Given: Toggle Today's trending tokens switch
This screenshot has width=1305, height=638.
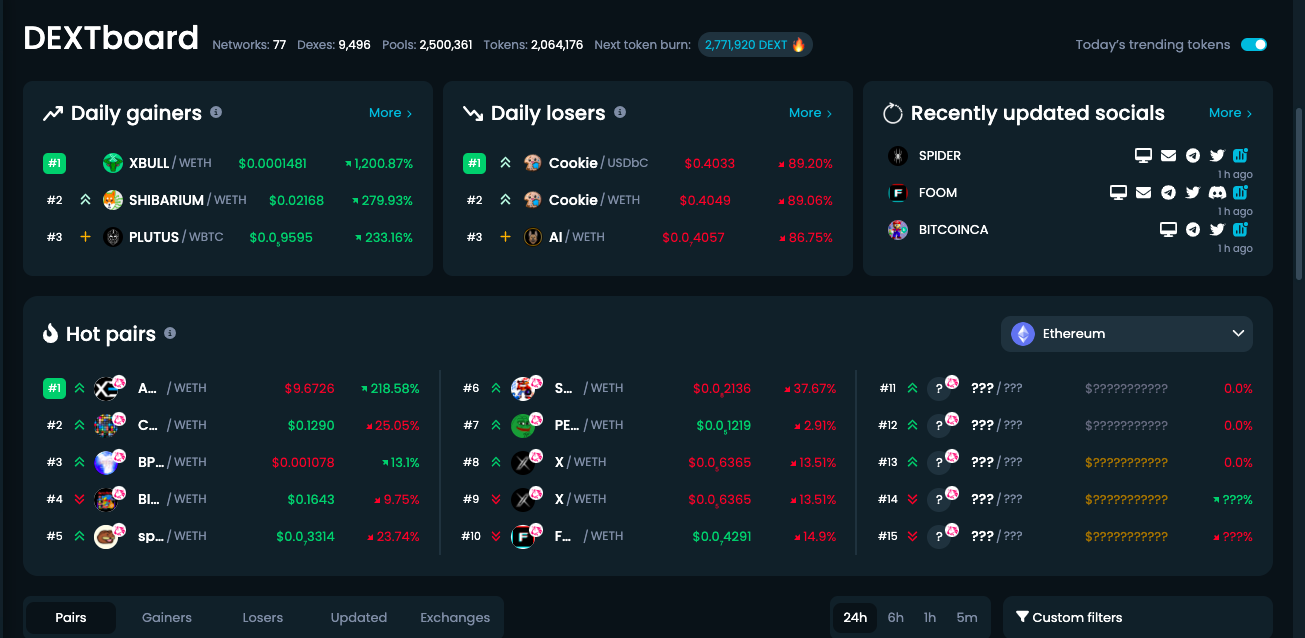Looking at the screenshot, I should pyautogui.click(x=1254, y=45).
